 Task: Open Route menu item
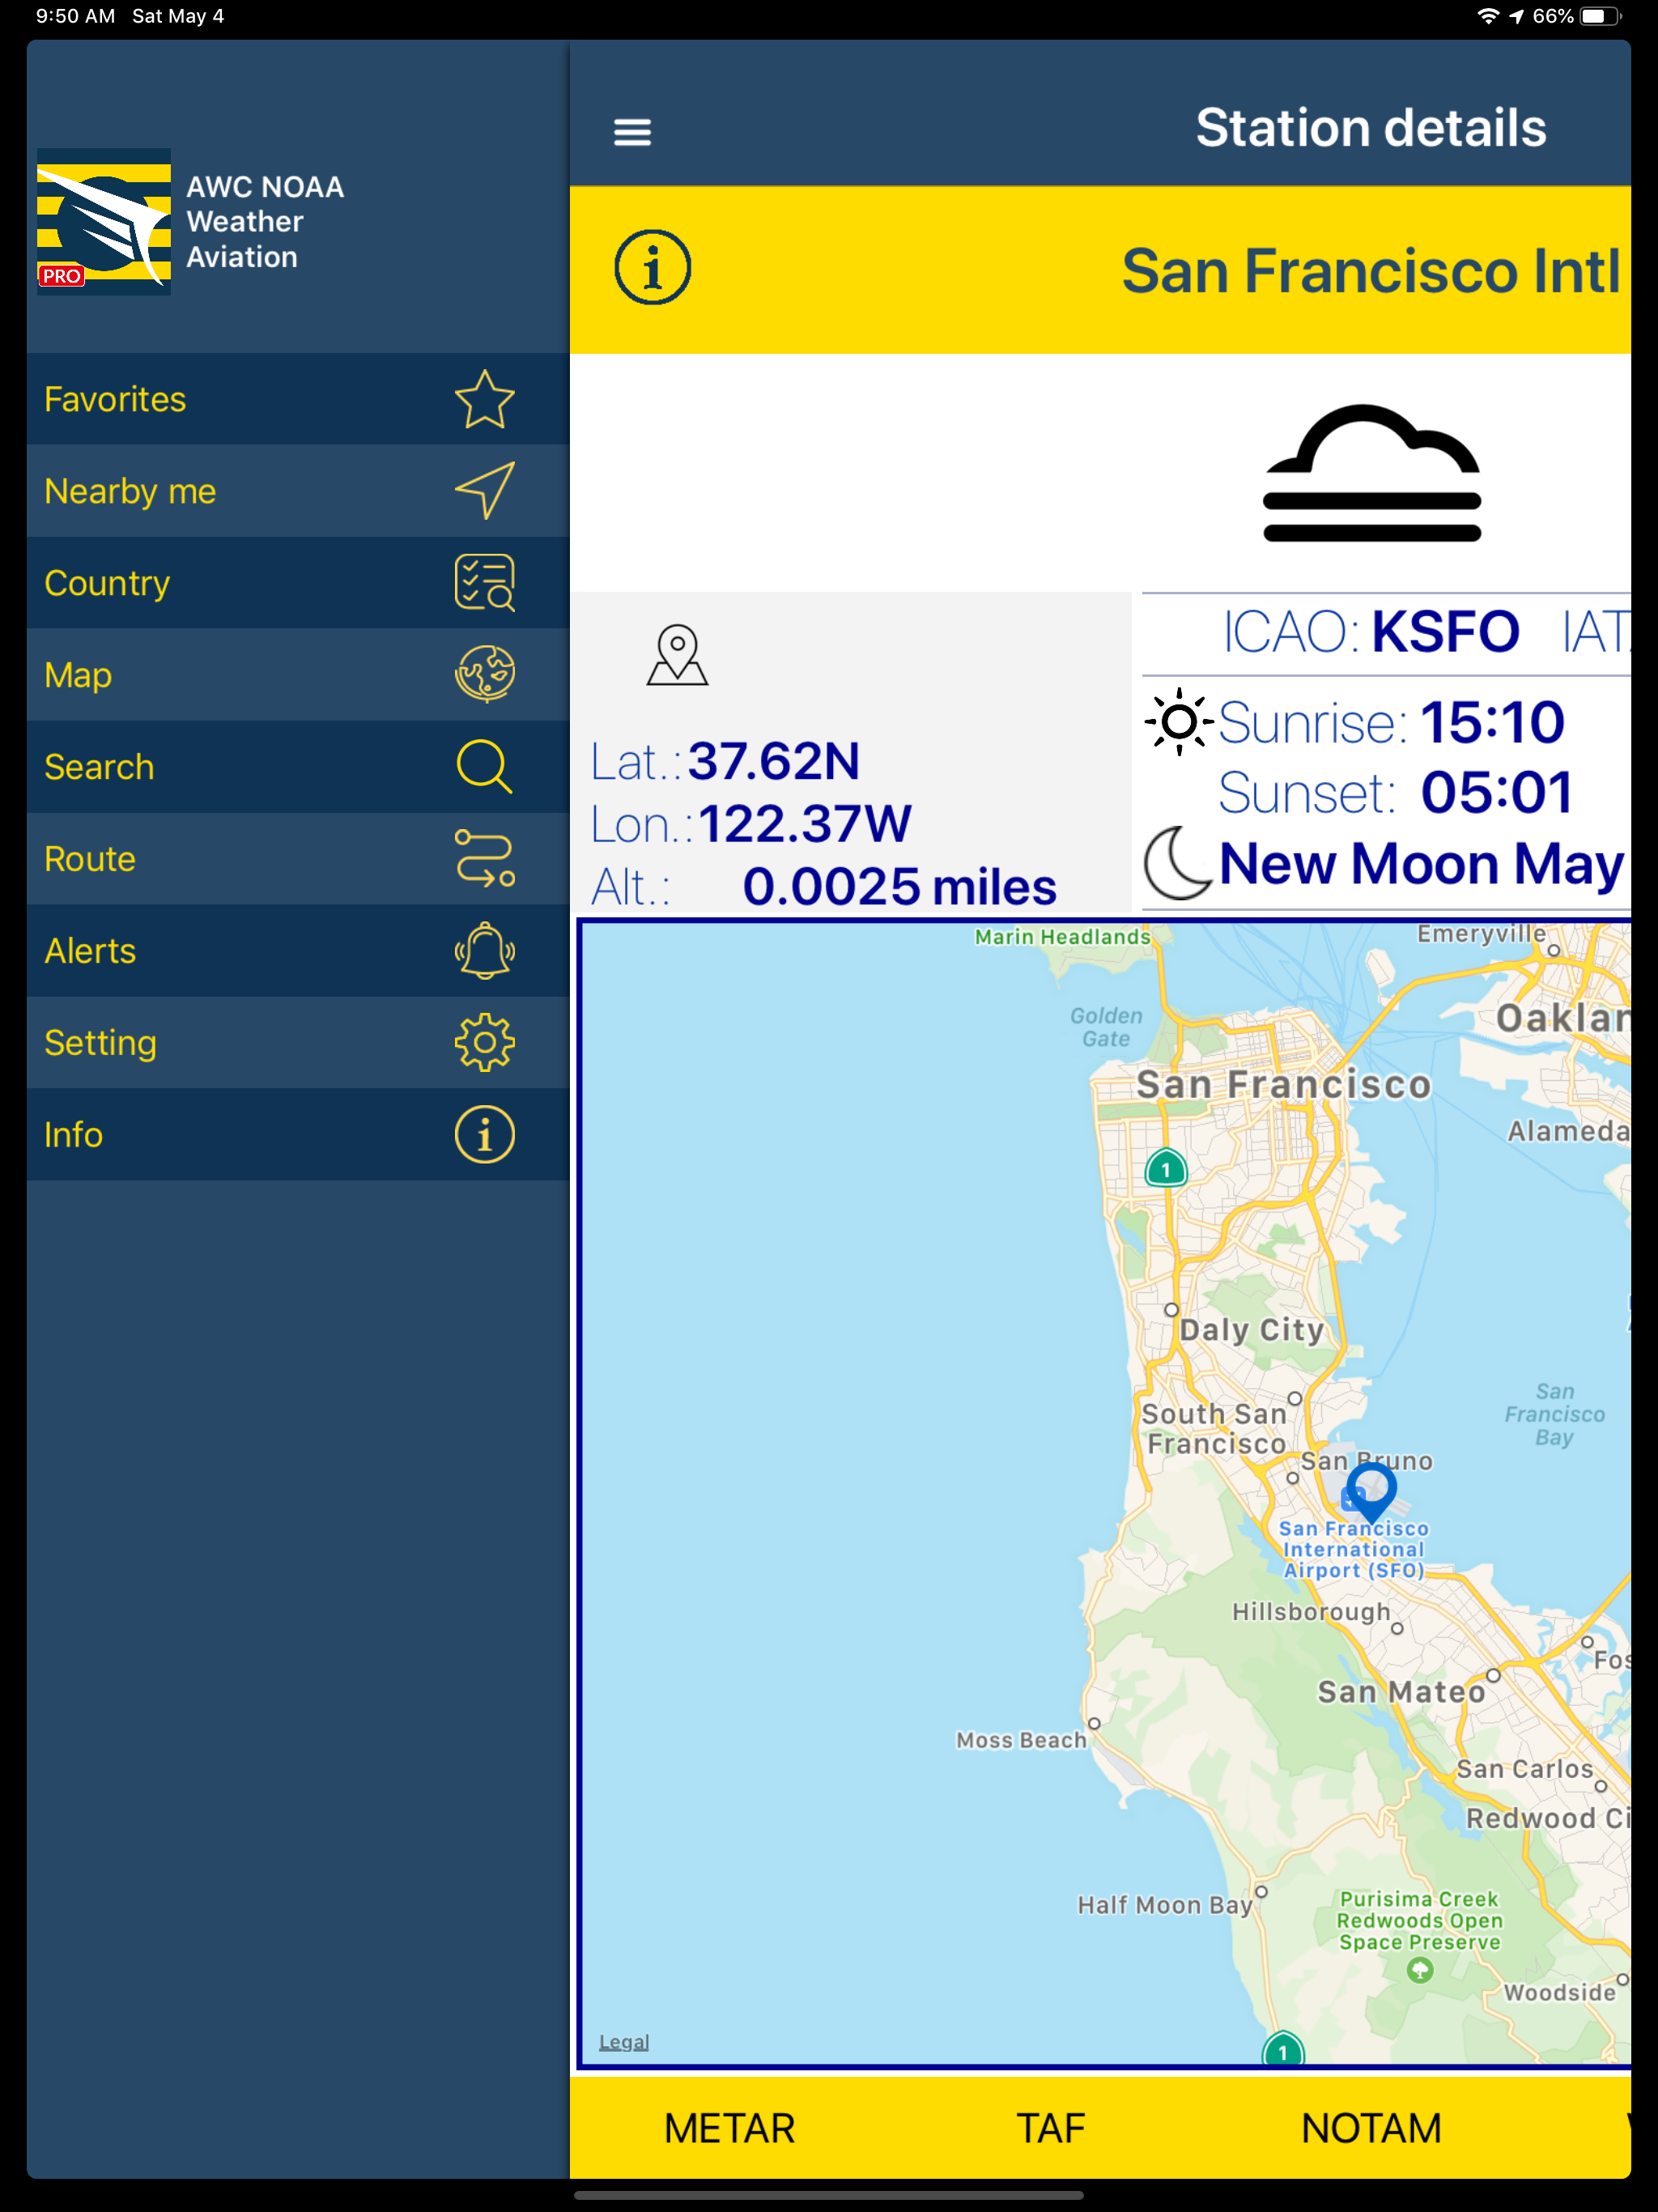tap(298, 858)
